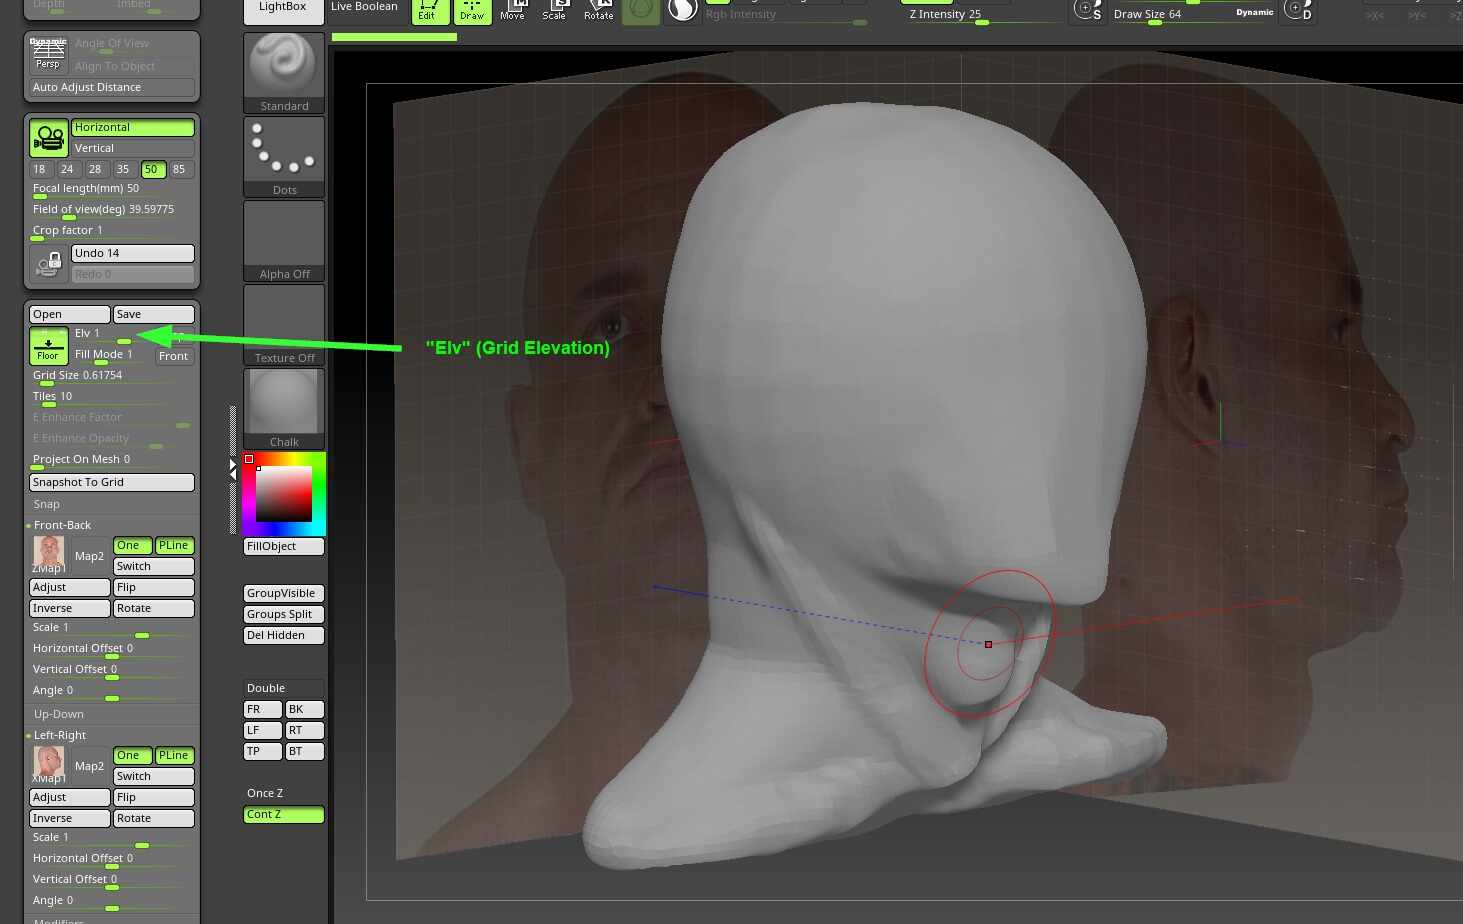Select the Scale tool
Viewport: 1463px width, 924px height.
tap(554, 11)
